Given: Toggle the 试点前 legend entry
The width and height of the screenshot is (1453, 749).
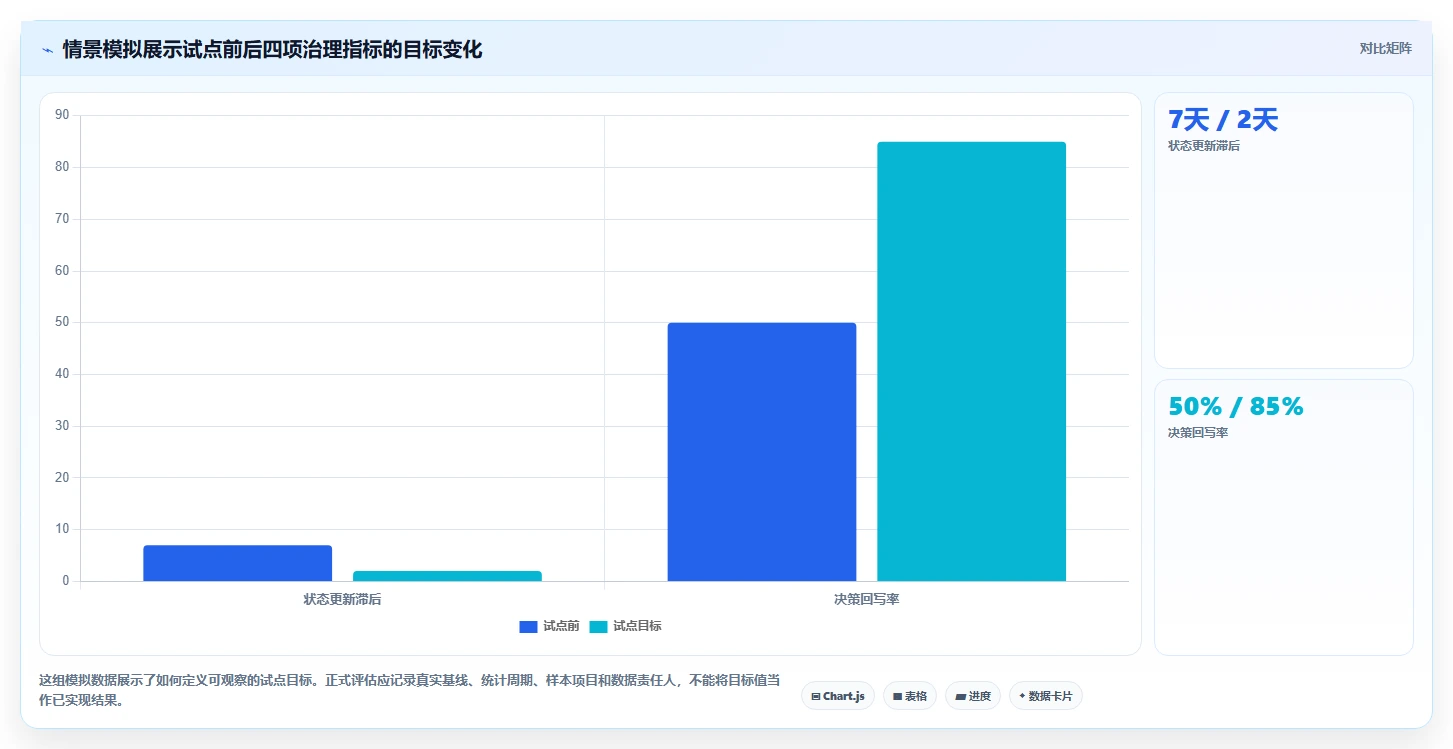Looking at the screenshot, I should (549, 626).
